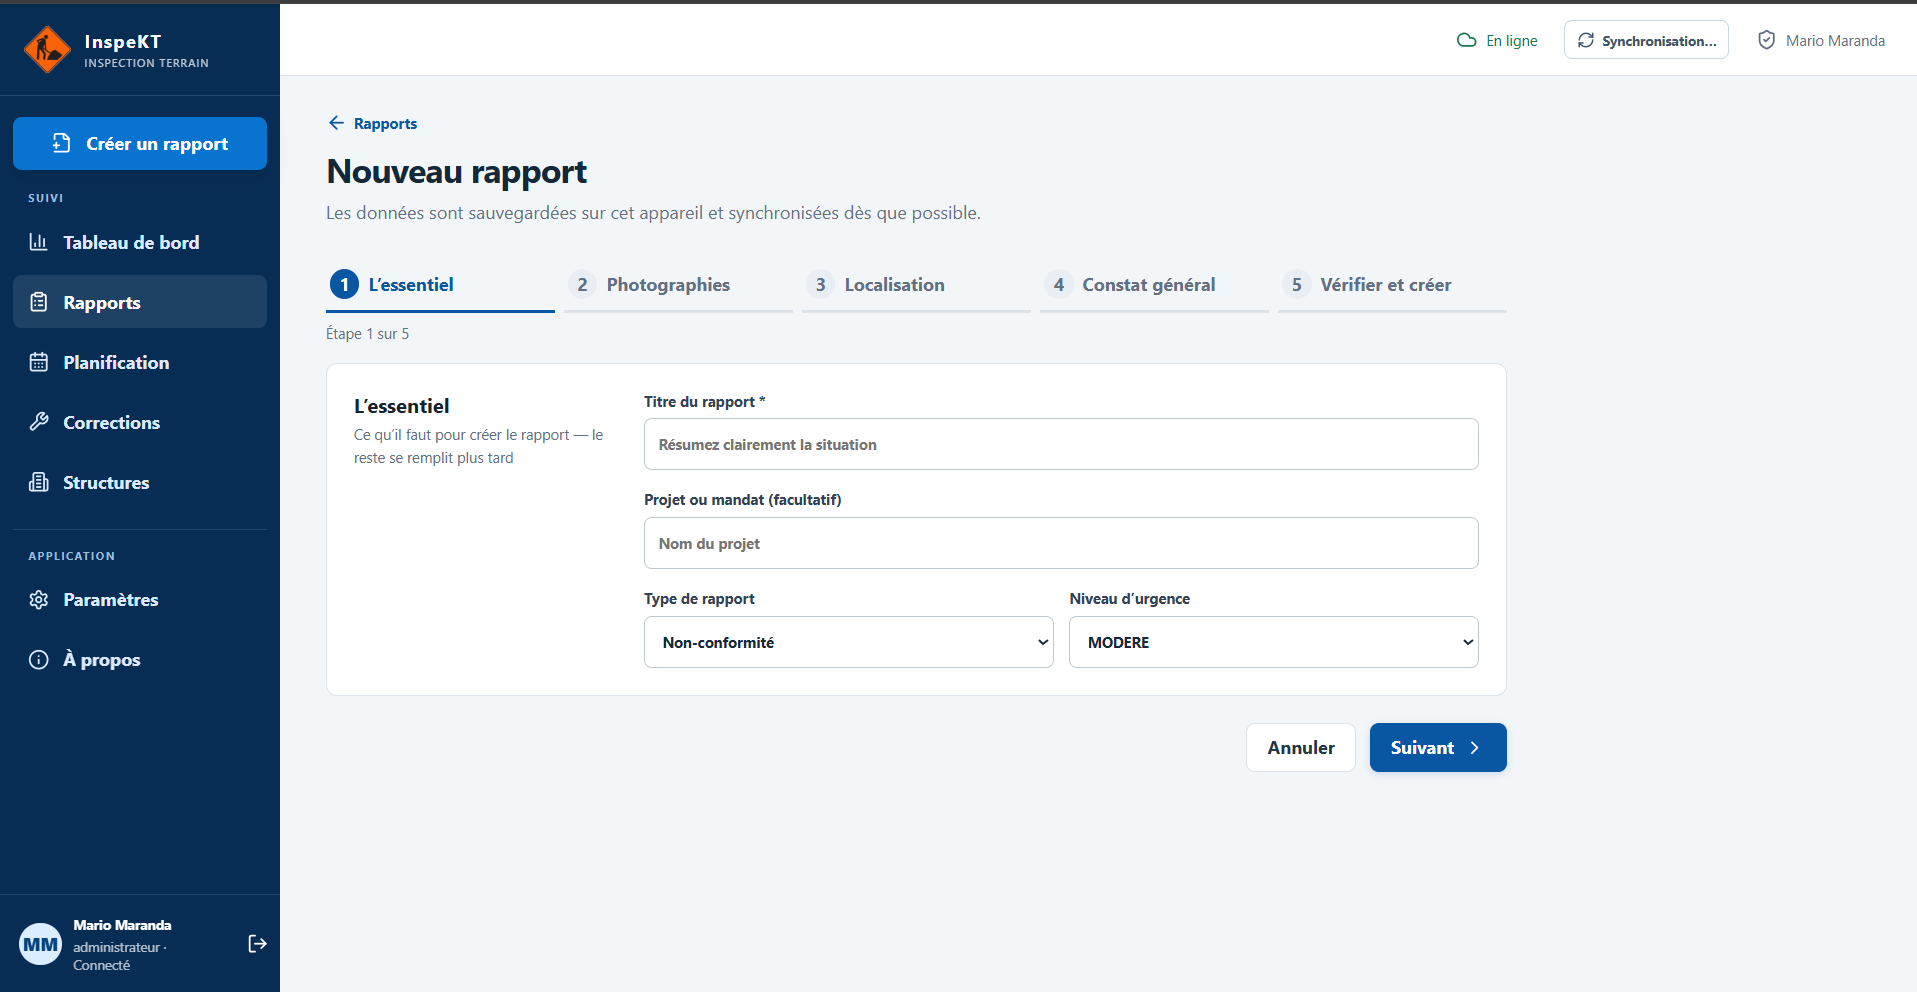
Task: Open the Niveau d'urgence dropdown
Action: (1274, 642)
